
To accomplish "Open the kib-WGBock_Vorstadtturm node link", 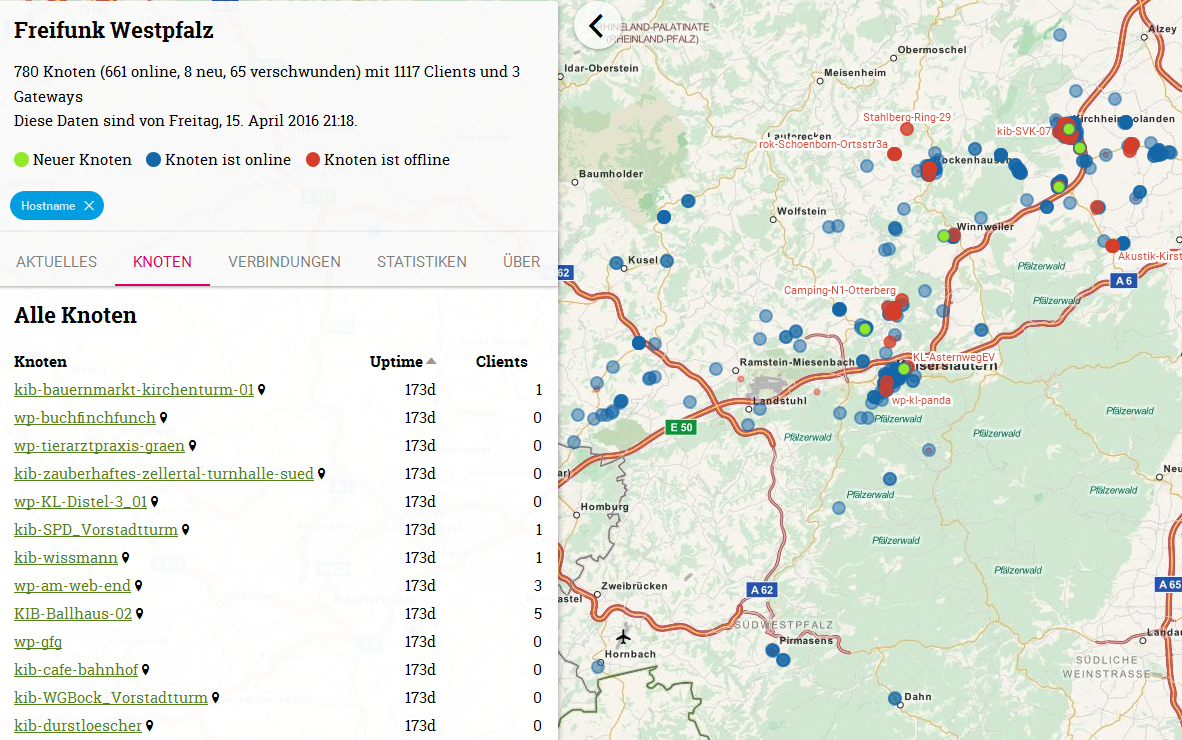I will (111, 698).
